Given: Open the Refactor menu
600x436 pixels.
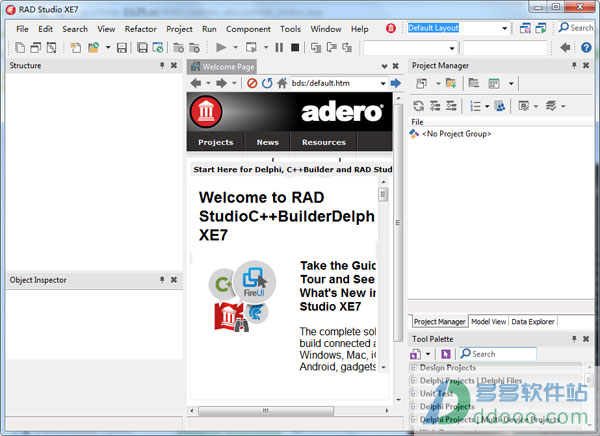Looking at the screenshot, I should (x=140, y=29).
